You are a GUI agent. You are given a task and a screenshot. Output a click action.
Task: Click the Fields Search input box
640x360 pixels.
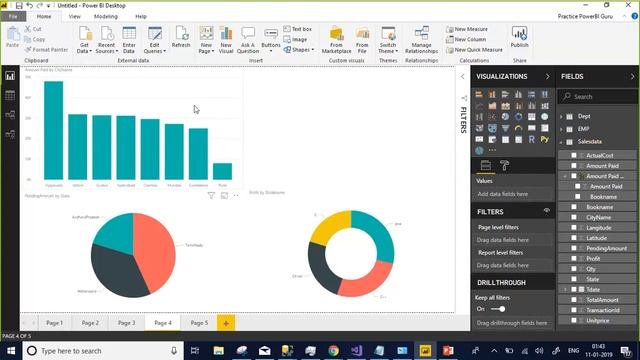[x=597, y=97]
